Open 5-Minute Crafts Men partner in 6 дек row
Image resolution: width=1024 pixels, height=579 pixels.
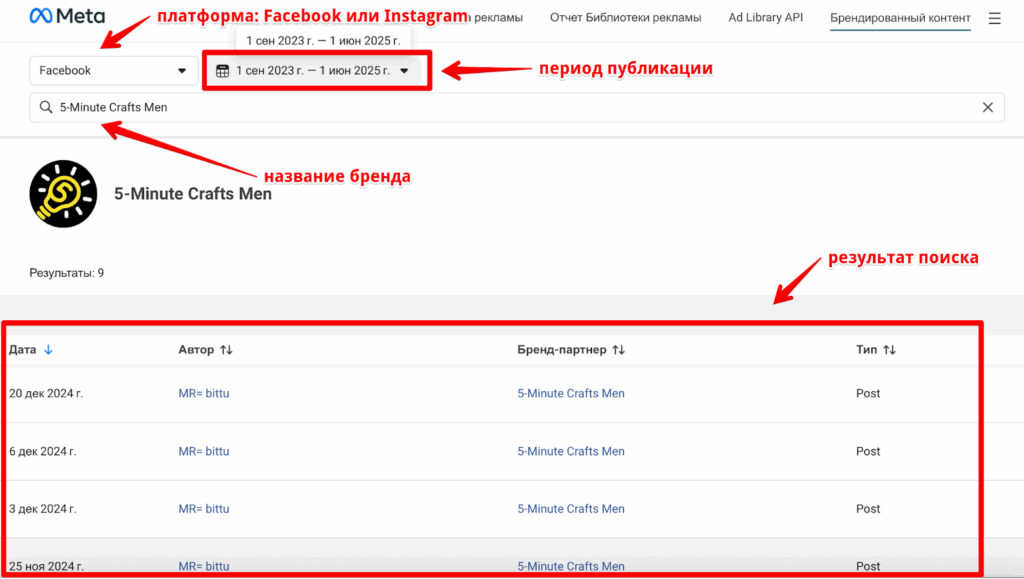(x=571, y=451)
